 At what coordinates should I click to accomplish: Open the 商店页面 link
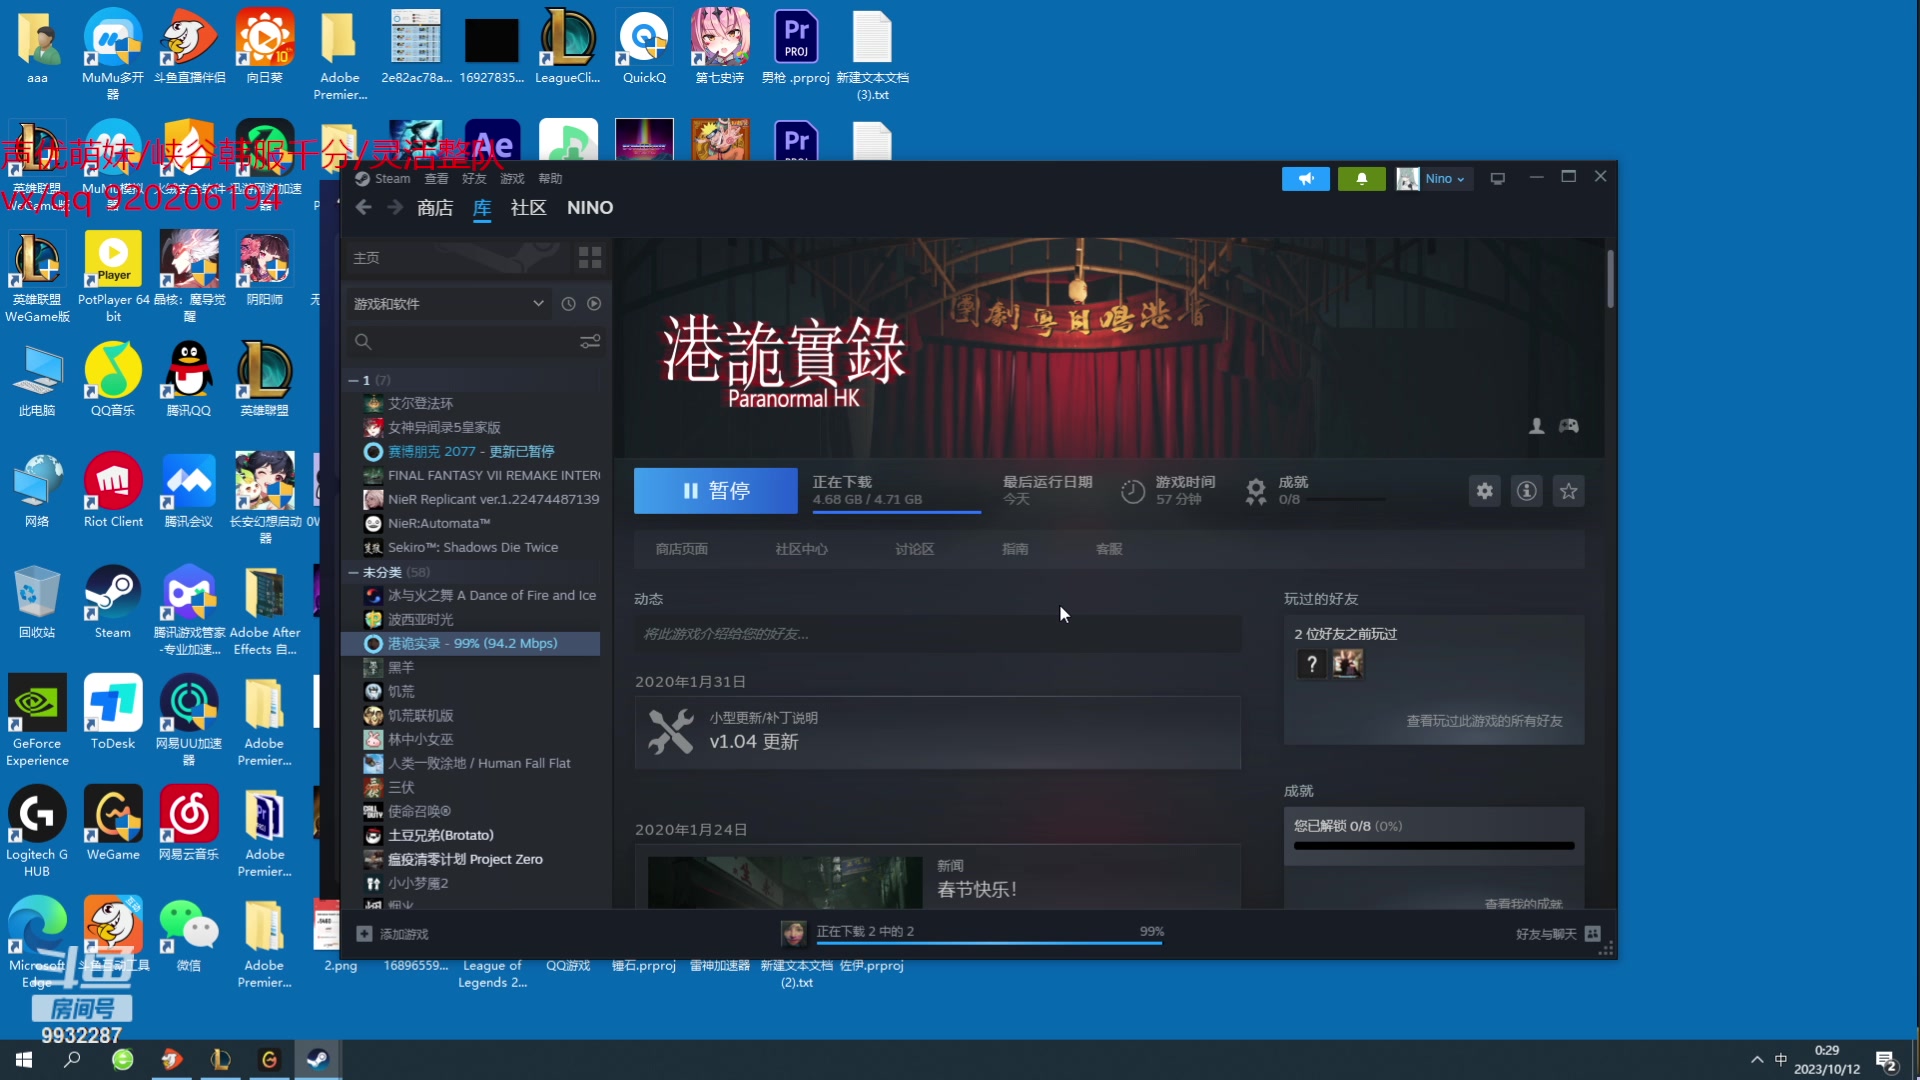tap(681, 549)
